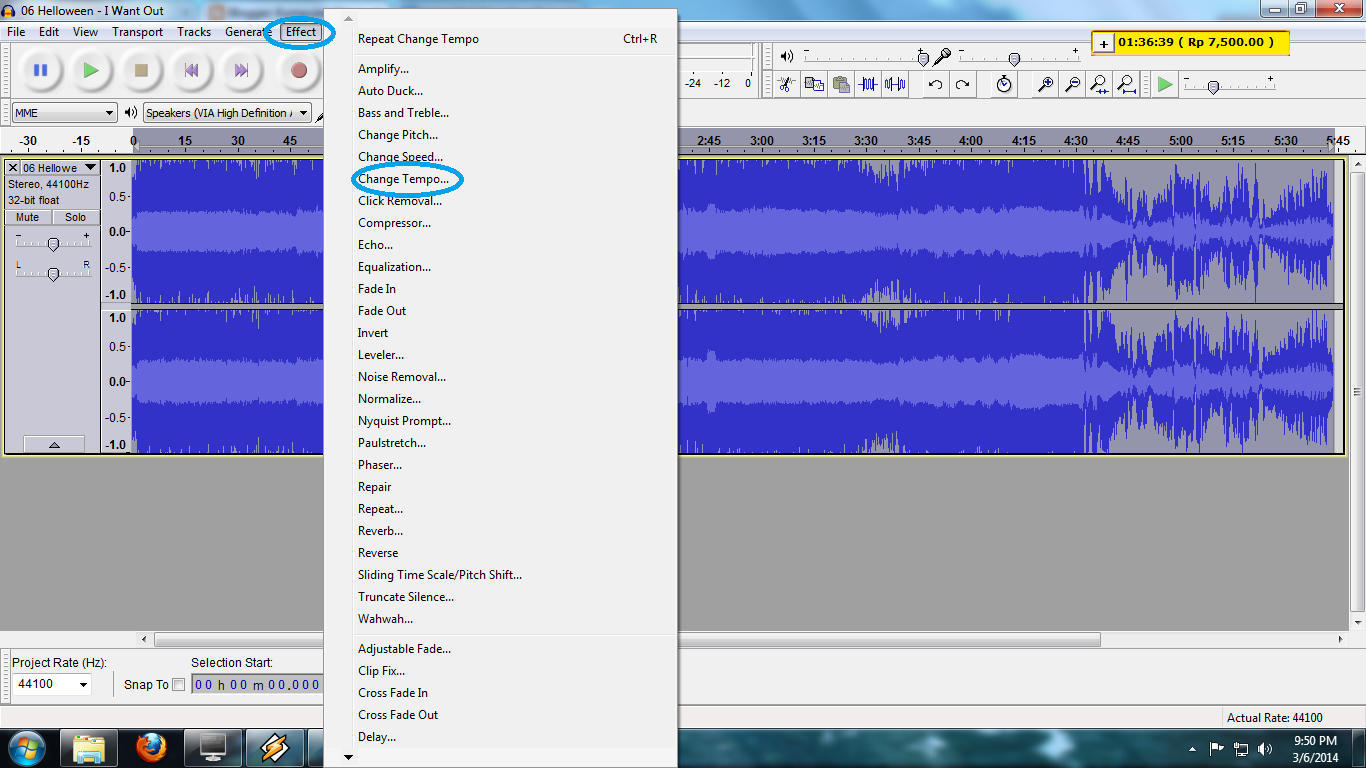Screen dimensions: 1366x768
Task: Click the track gain slider handle
Action: (53, 244)
